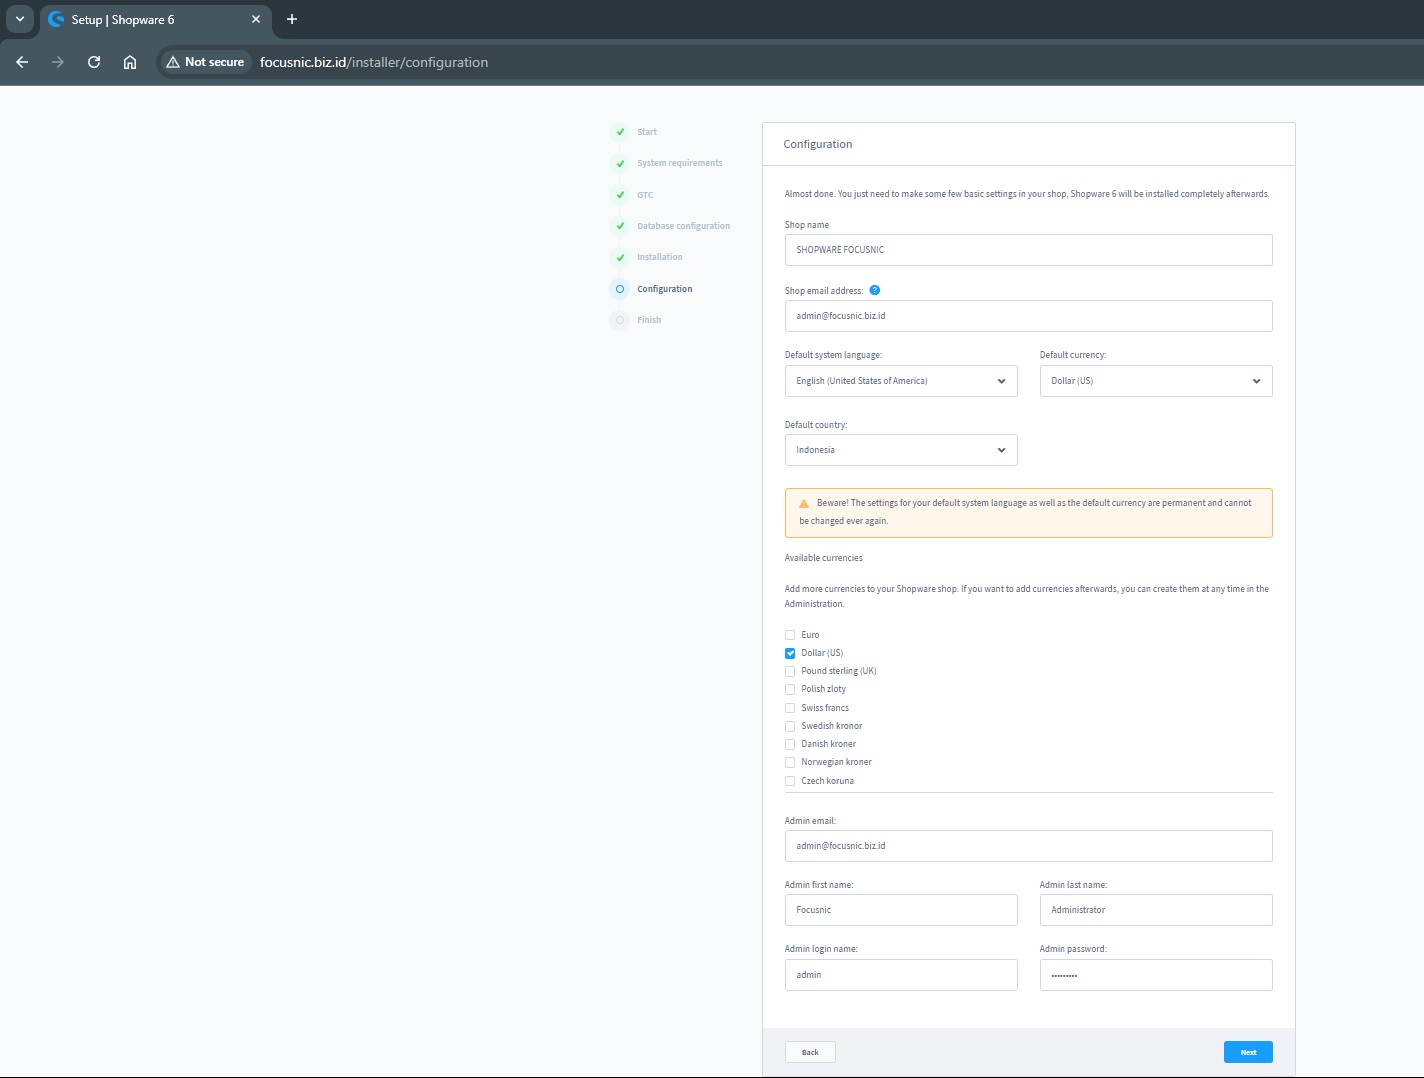Click the shop email help question icon
Screen dimensions: 1424x1078
(x=874, y=290)
